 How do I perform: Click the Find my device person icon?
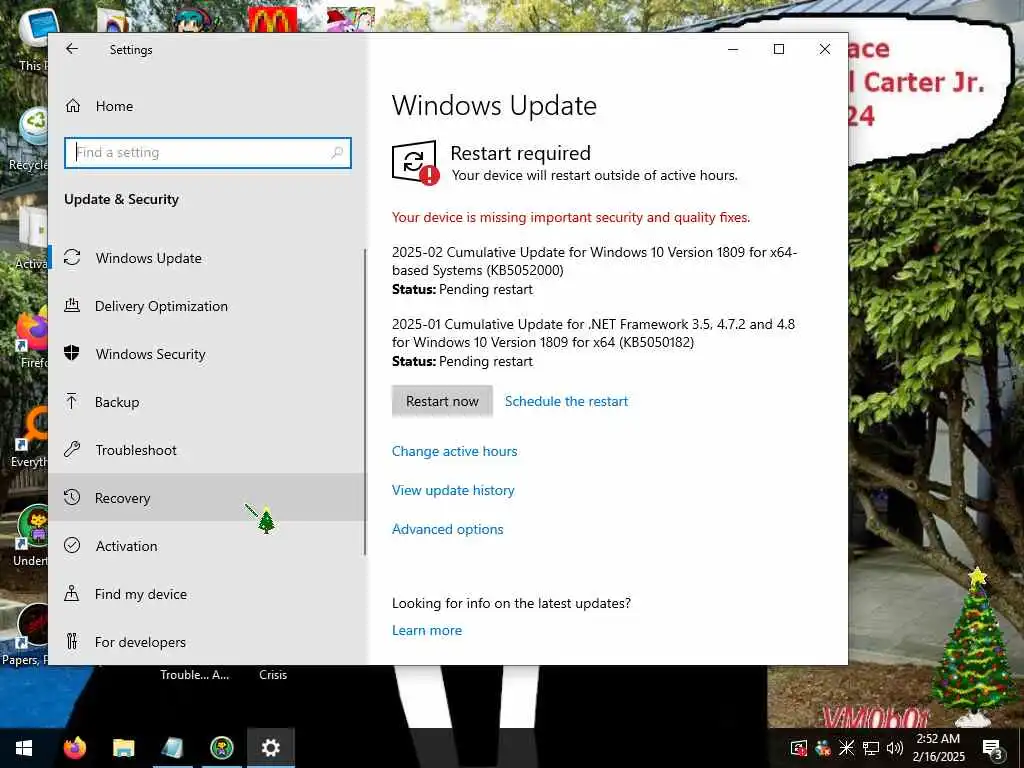click(72, 593)
